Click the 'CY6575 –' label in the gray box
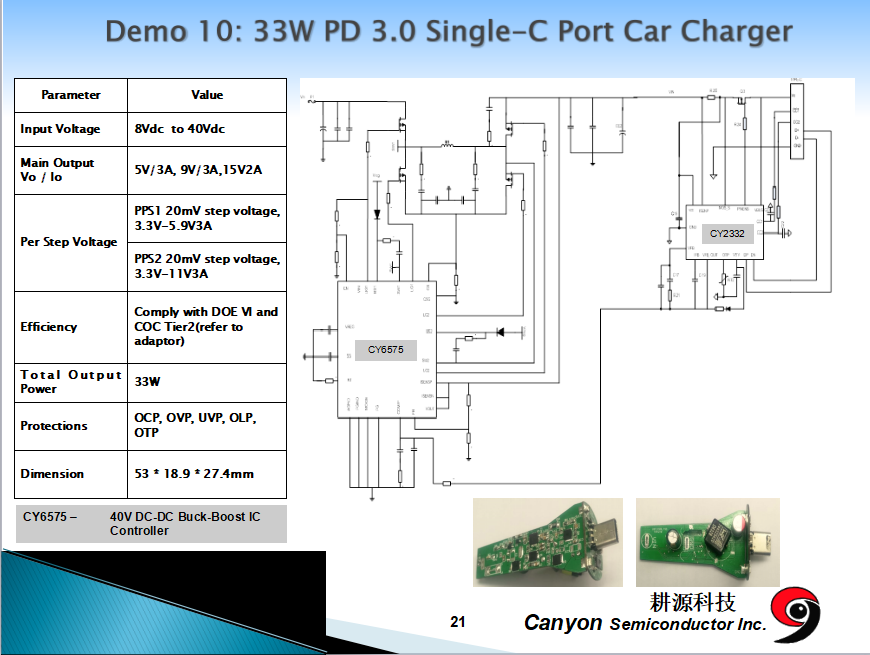 coord(50,517)
